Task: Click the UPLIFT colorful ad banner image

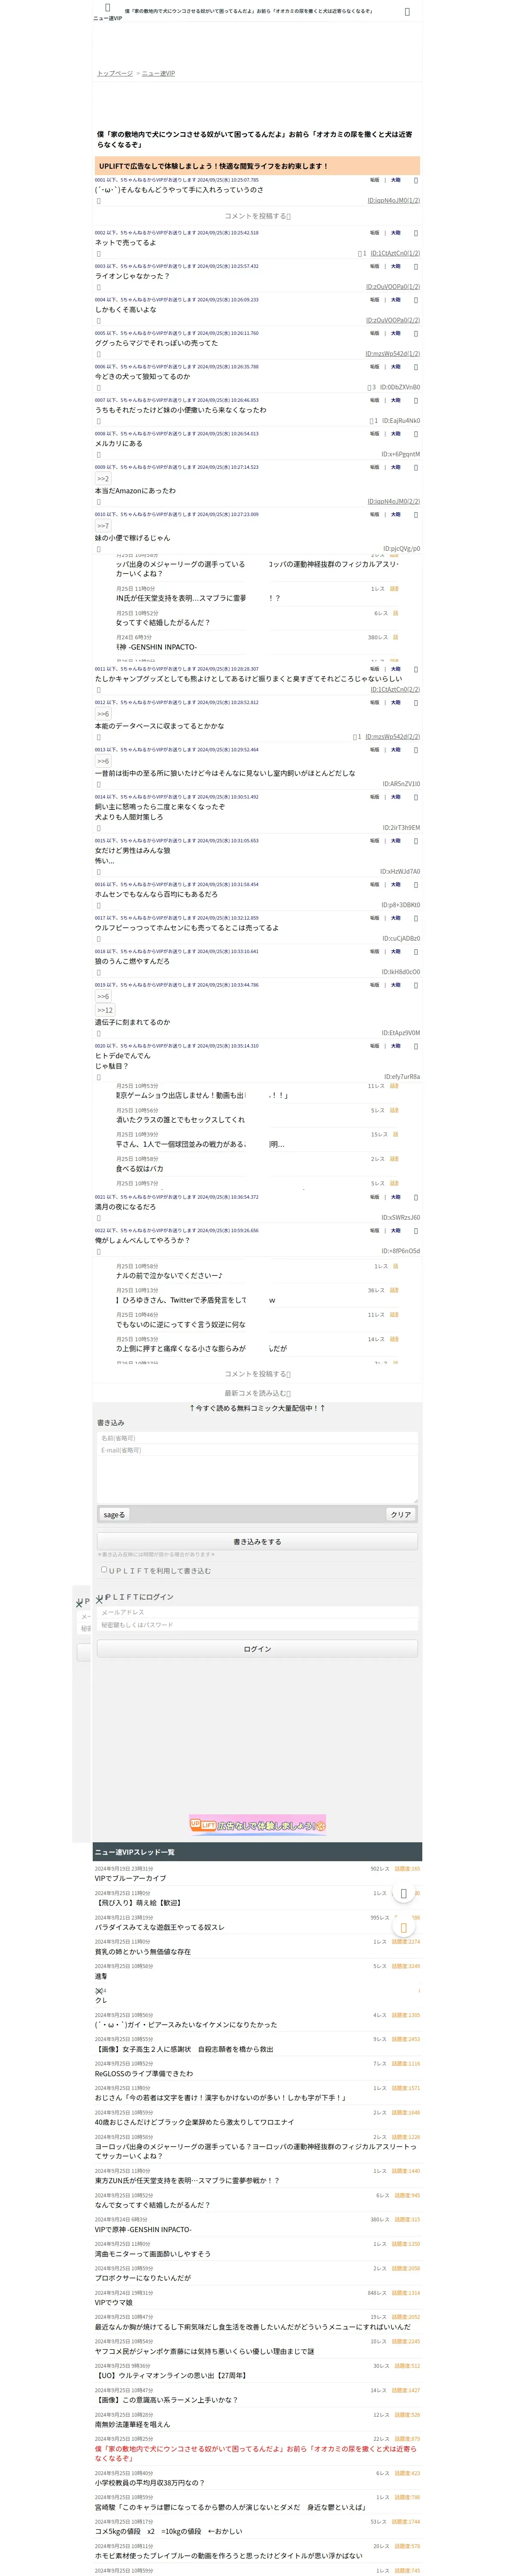Action: pyautogui.click(x=257, y=1825)
